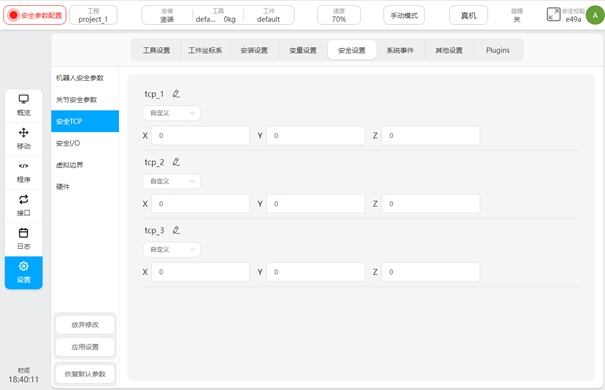Open 关节安全参数 menu item
The width and height of the screenshot is (605, 390).
pyautogui.click(x=85, y=100)
